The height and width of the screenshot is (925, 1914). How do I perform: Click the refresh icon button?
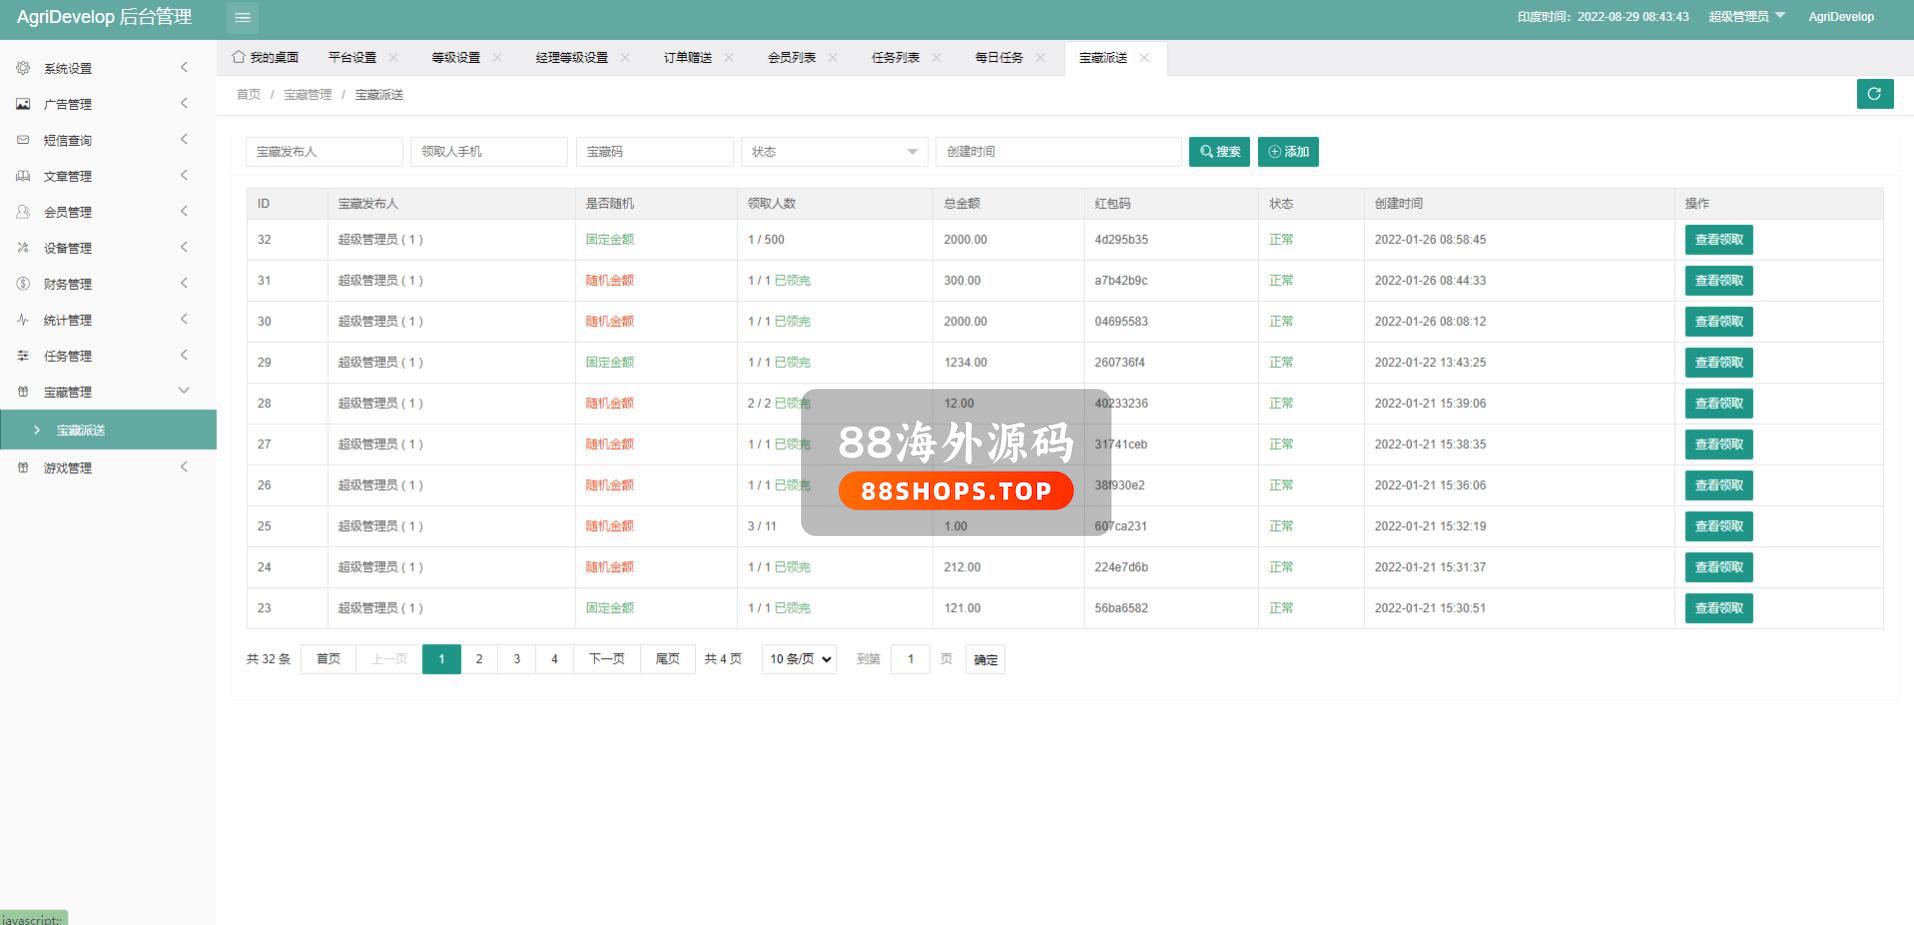point(1874,94)
